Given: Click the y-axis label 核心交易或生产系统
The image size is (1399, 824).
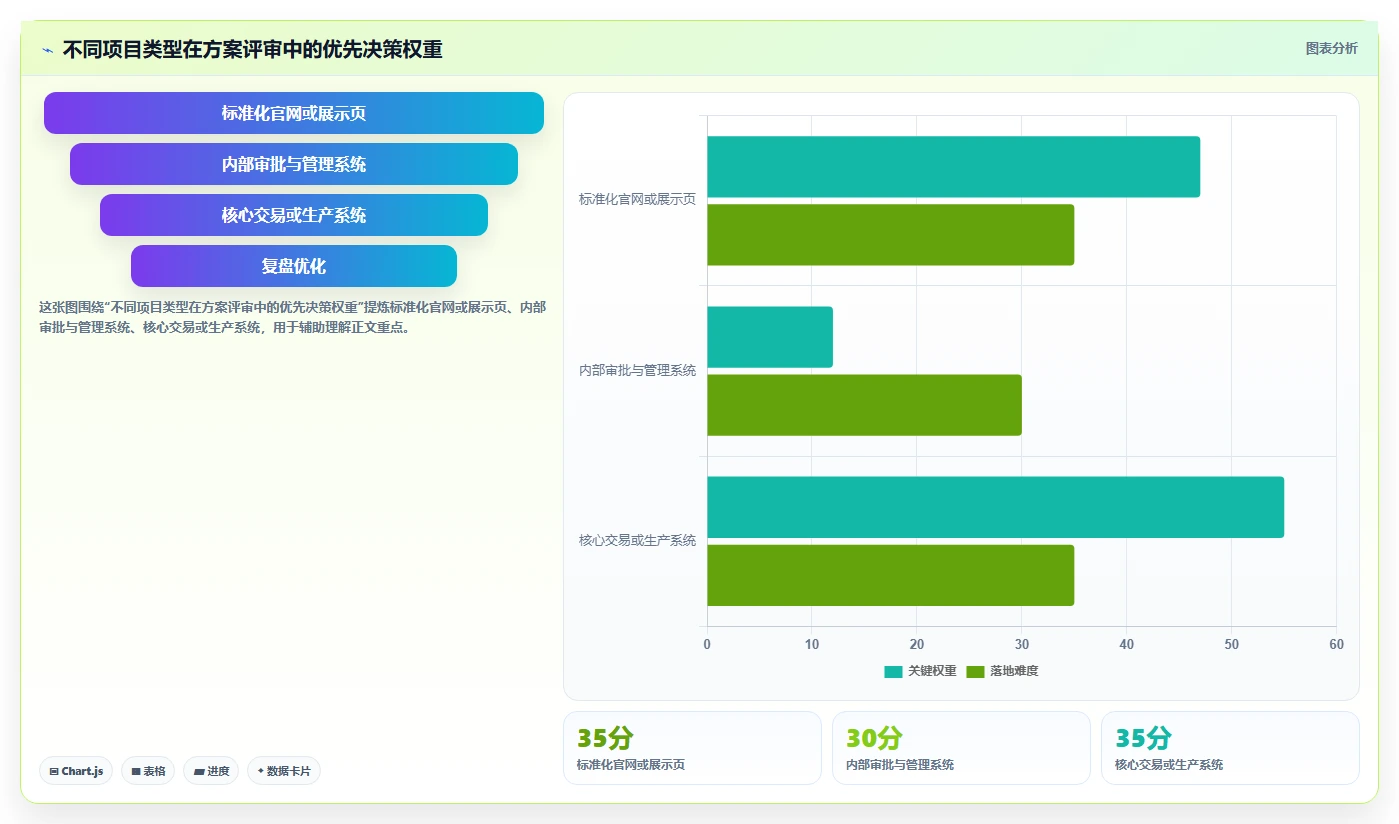Looking at the screenshot, I should [637, 541].
